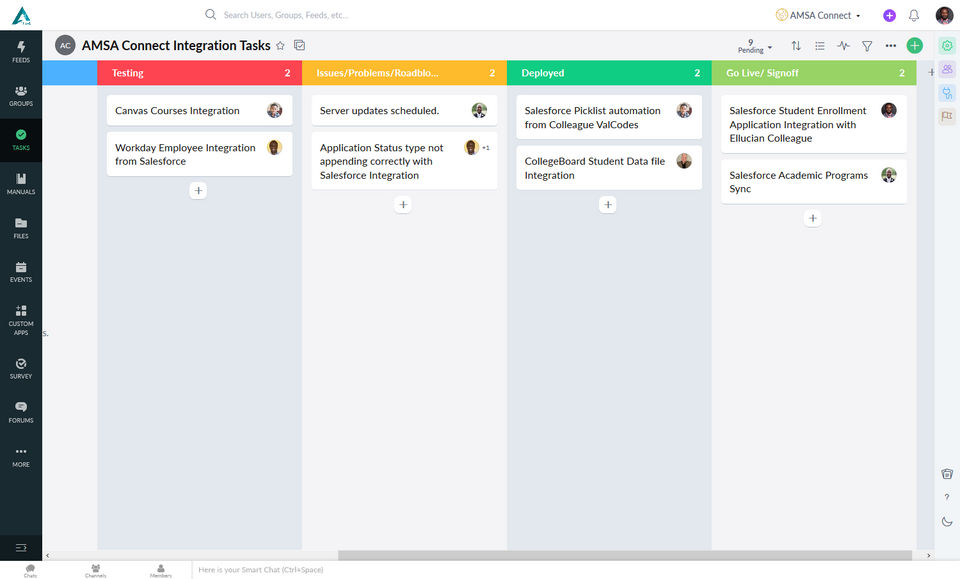Open the Events sidebar section
Screen dimensions: 960x579
click(x=21, y=272)
